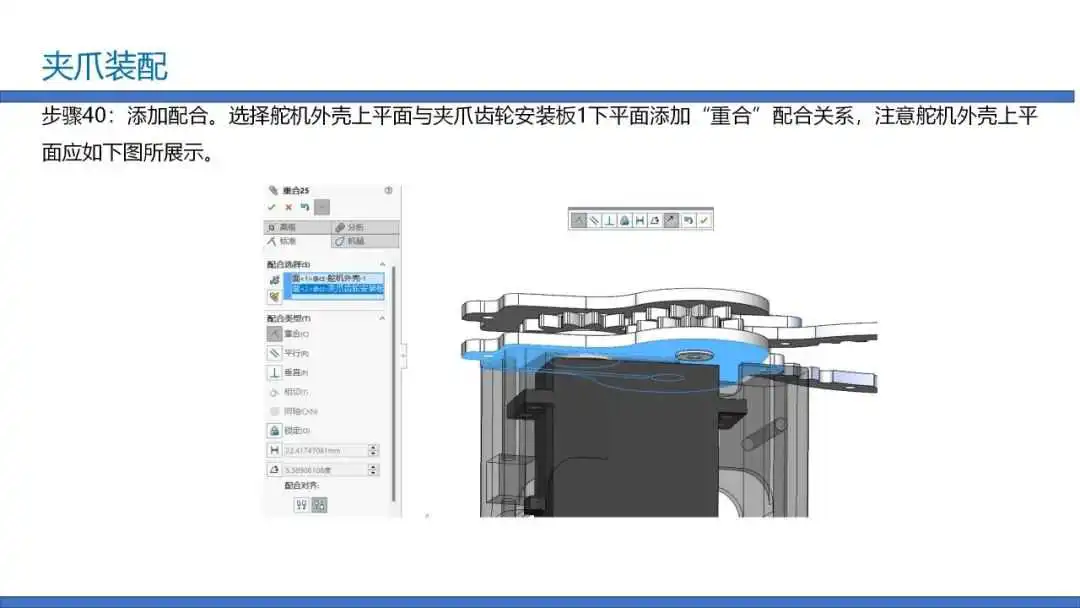Click the undo arrow in the 重合25 panel header
Image resolution: width=1080 pixels, height=608 pixels.
(304, 207)
